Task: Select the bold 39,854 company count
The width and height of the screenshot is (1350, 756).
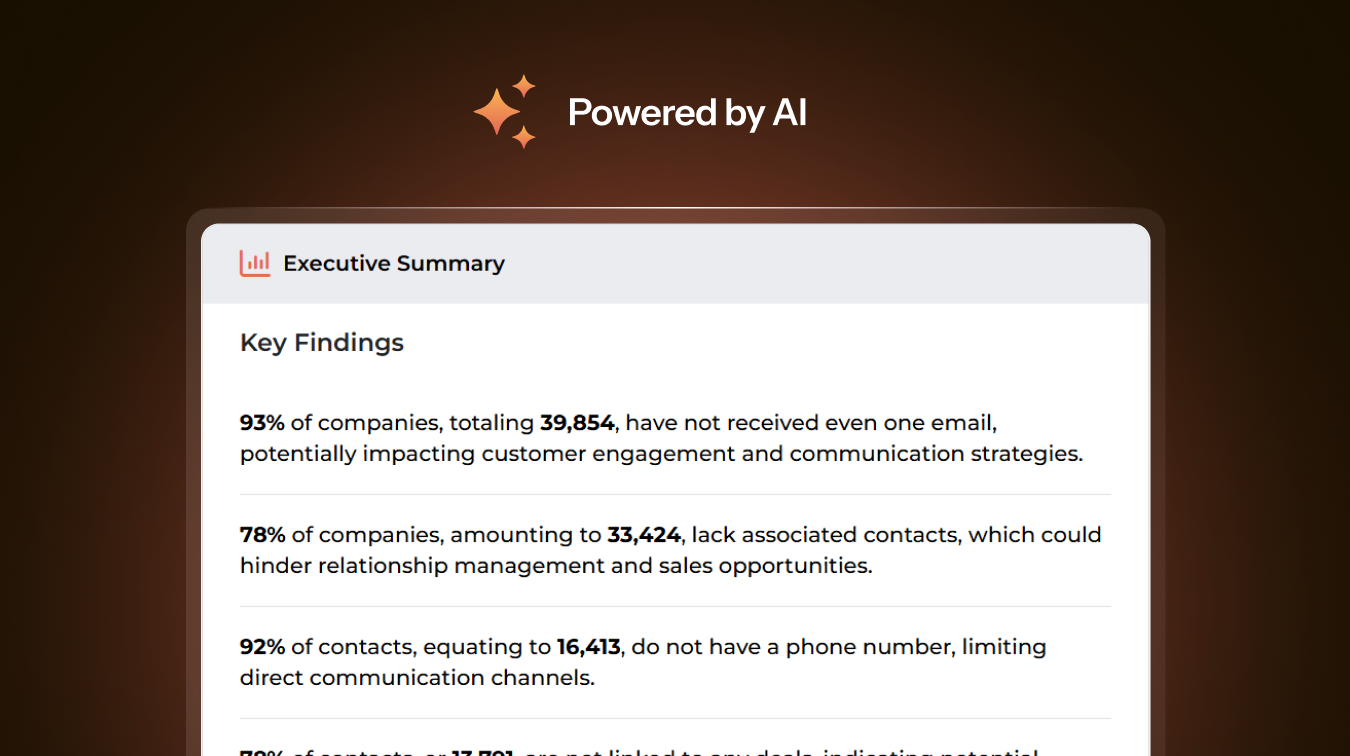Action: coord(577,423)
